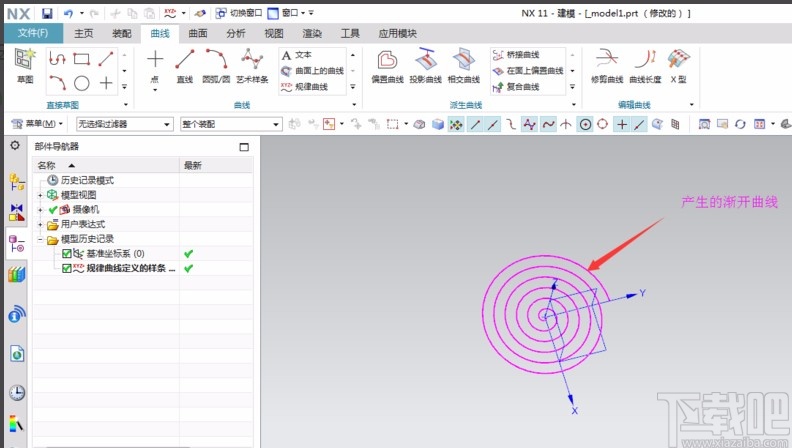Click the X 型 (X-Form) tool
The height and width of the screenshot is (448, 792).
coord(678,67)
